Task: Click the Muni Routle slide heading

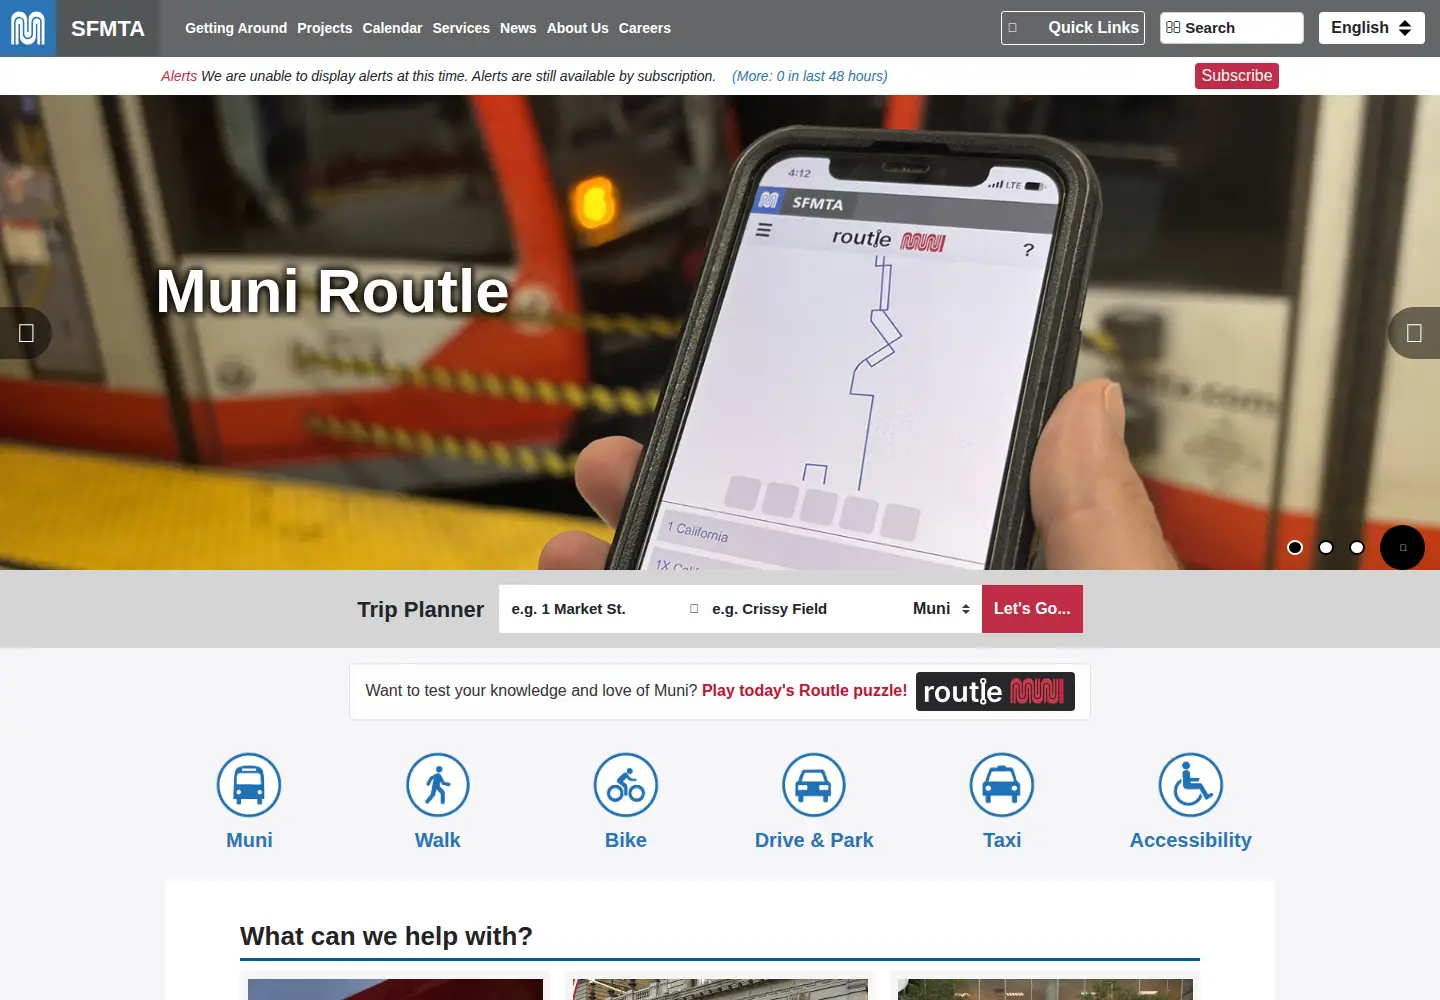Action: (333, 291)
